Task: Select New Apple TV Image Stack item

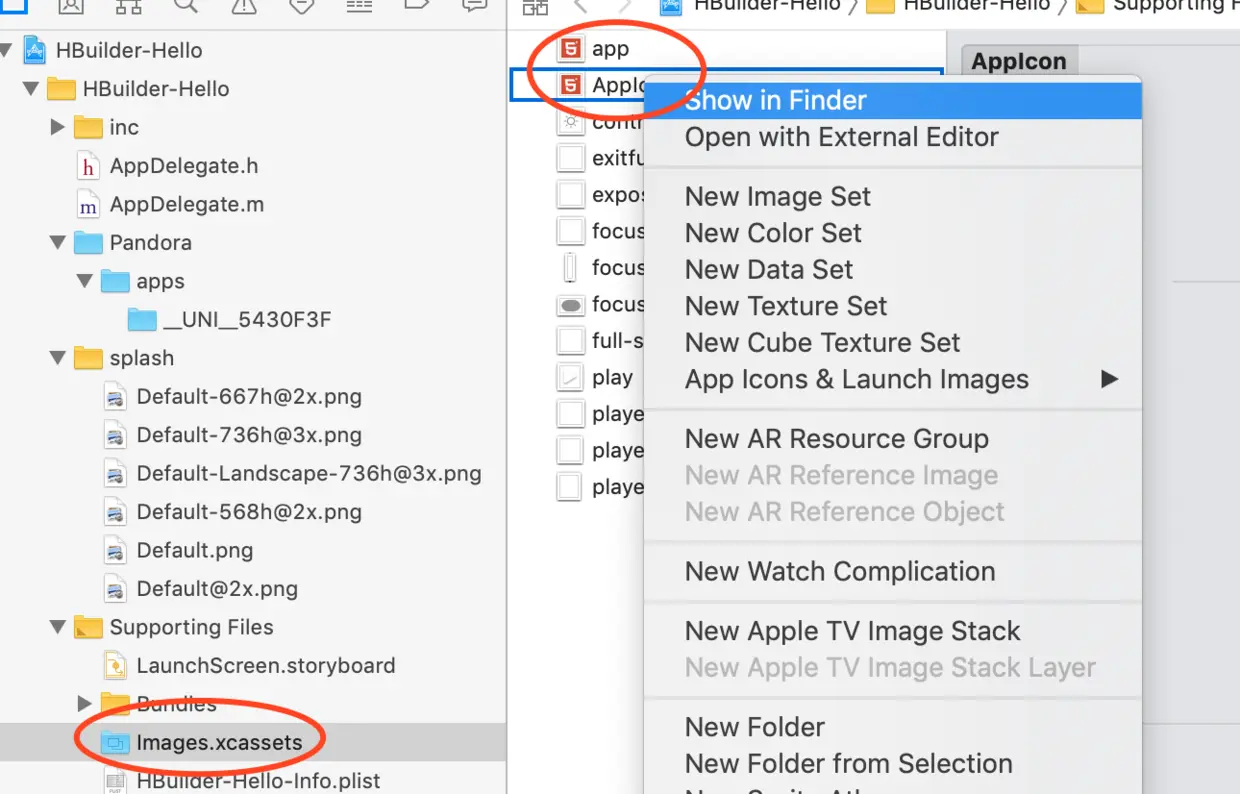Action: (x=892, y=631)
